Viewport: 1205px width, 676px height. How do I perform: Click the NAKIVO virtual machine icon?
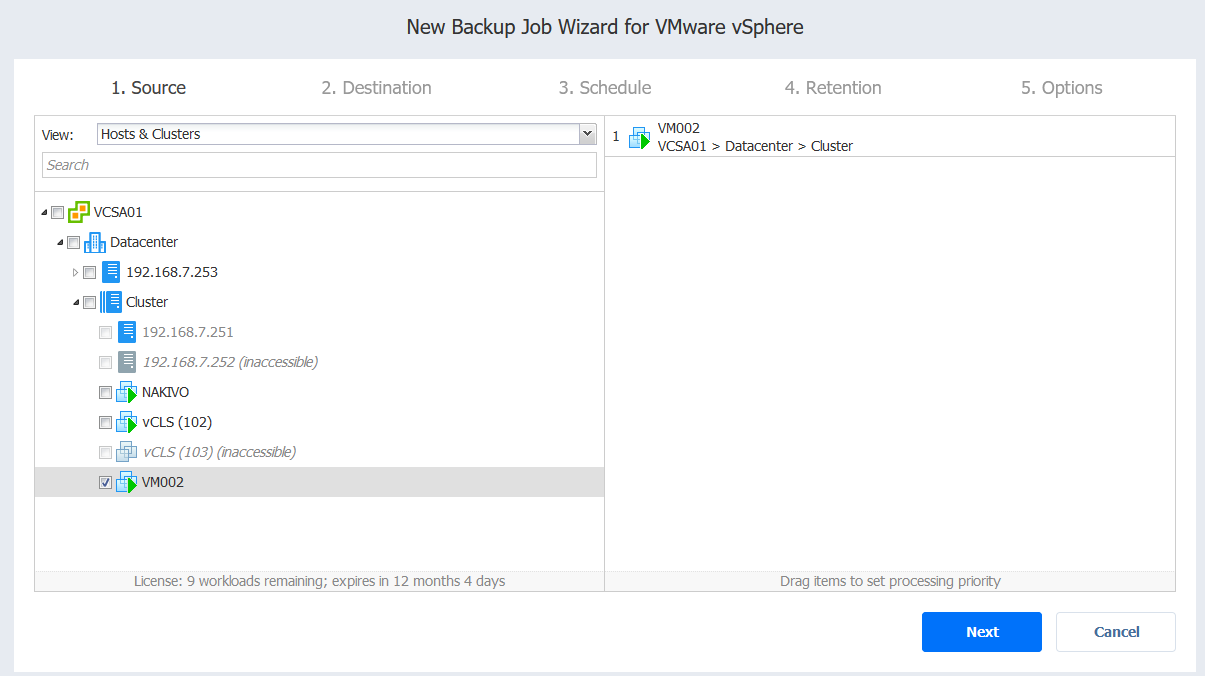click(126, 392)
